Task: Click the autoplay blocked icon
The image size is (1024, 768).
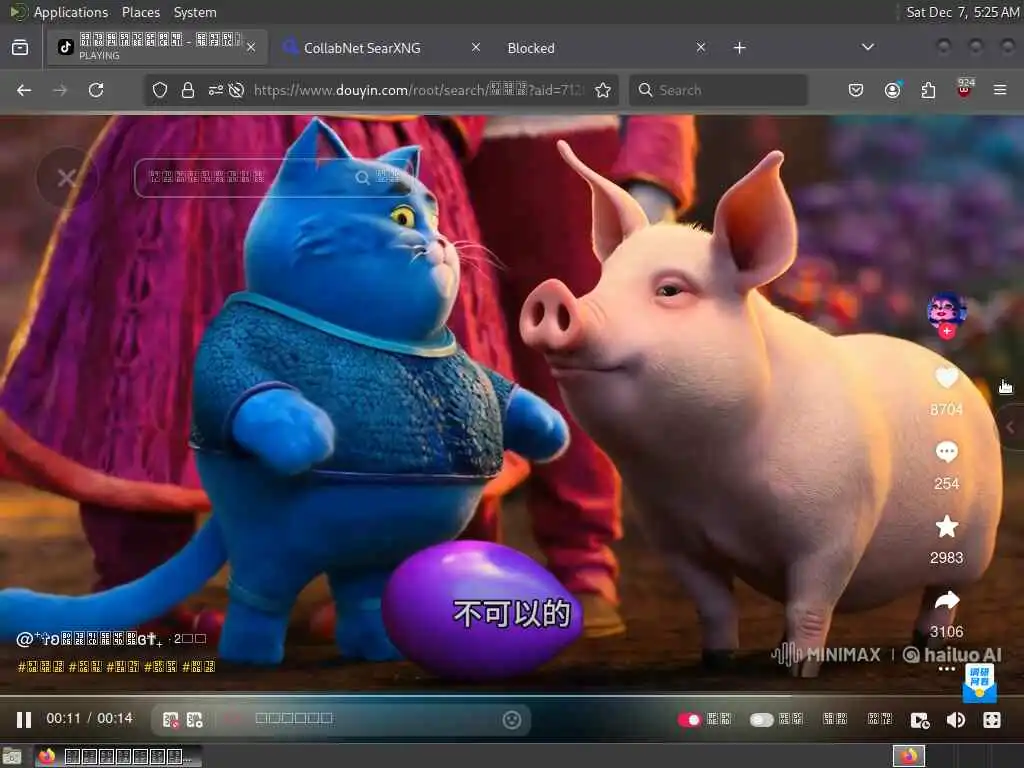Action: (236, 90)
